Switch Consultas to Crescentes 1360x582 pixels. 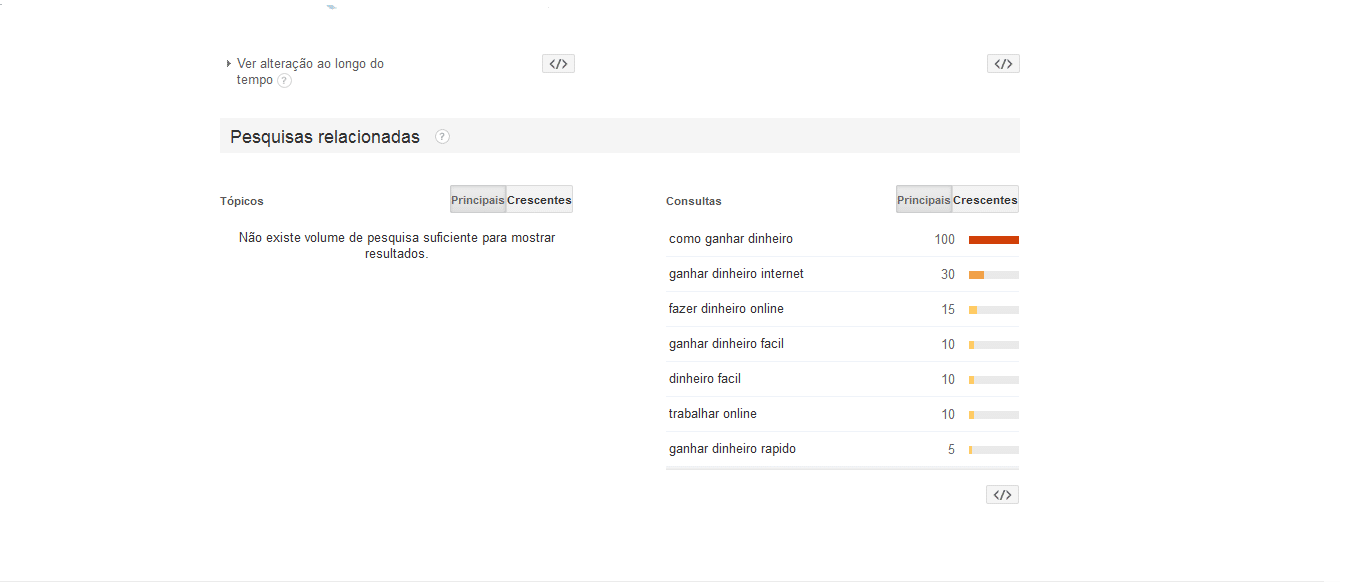[986, 200]
